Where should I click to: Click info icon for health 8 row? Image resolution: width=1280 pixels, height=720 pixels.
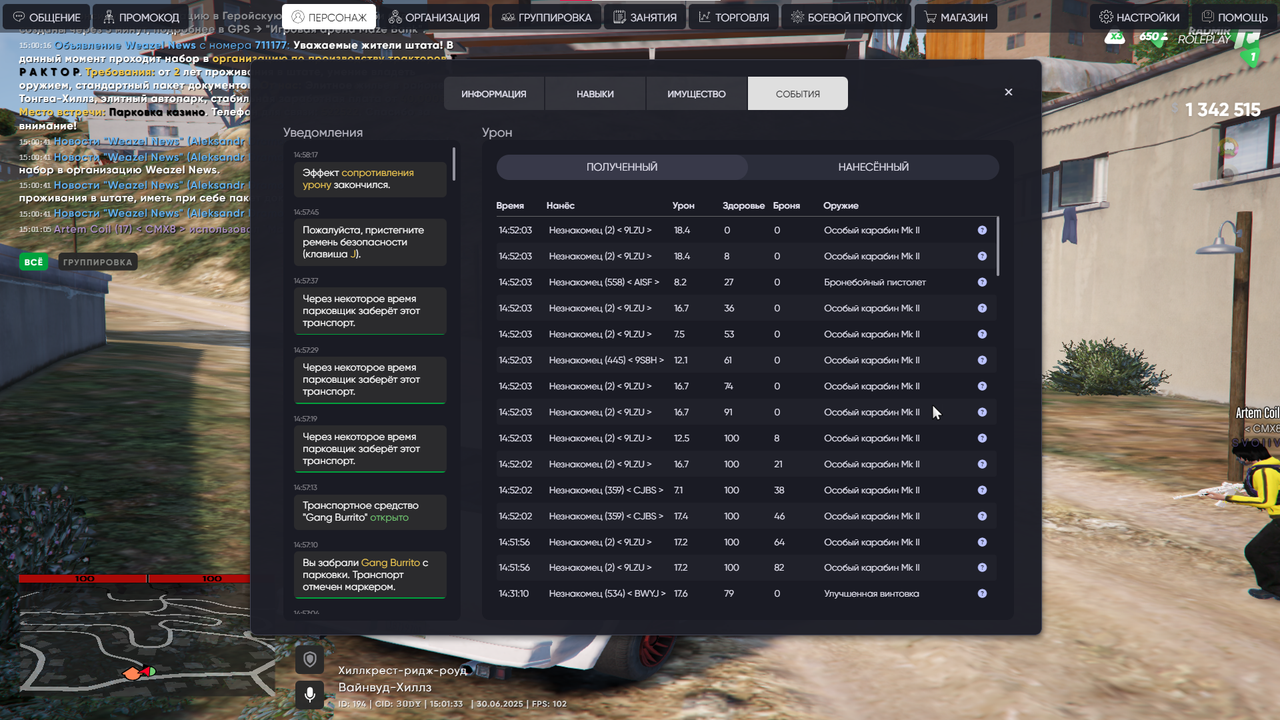(x=982, y=256)
